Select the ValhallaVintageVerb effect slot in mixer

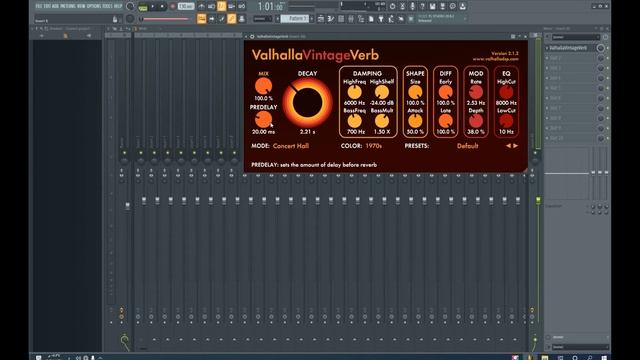(x=568, y=48)
